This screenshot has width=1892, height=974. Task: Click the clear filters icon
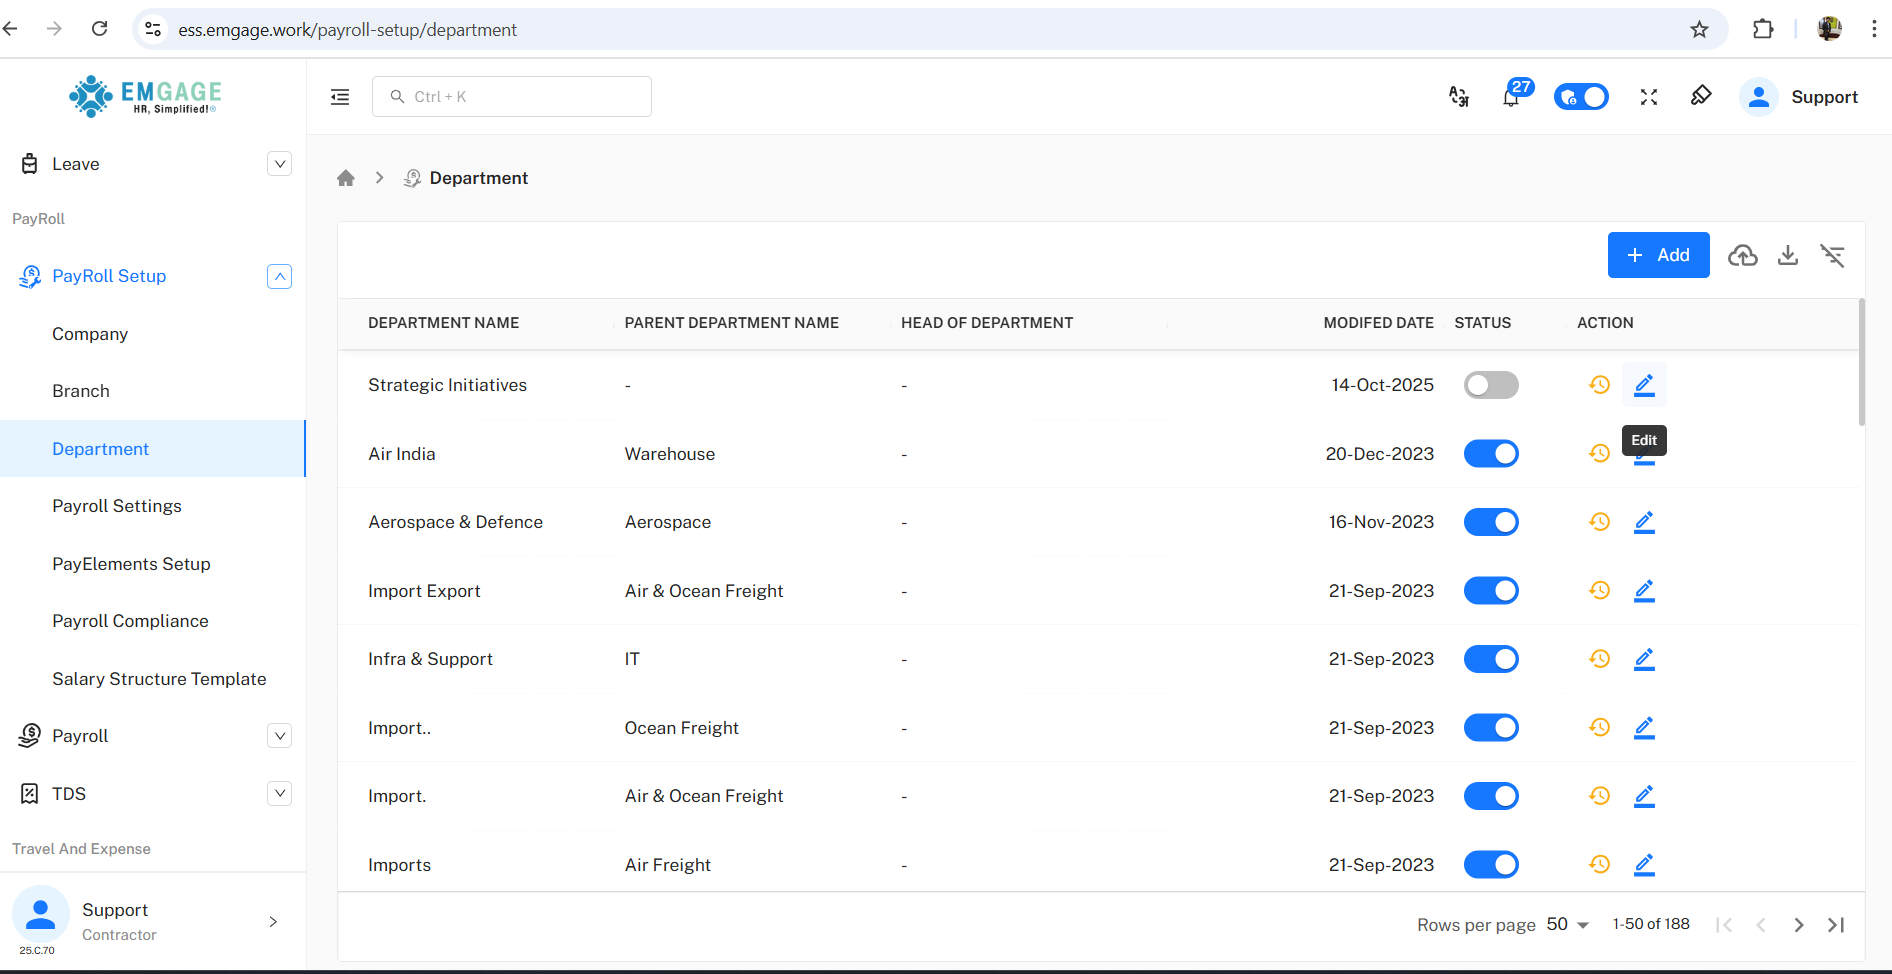[x=1832, y=256]
